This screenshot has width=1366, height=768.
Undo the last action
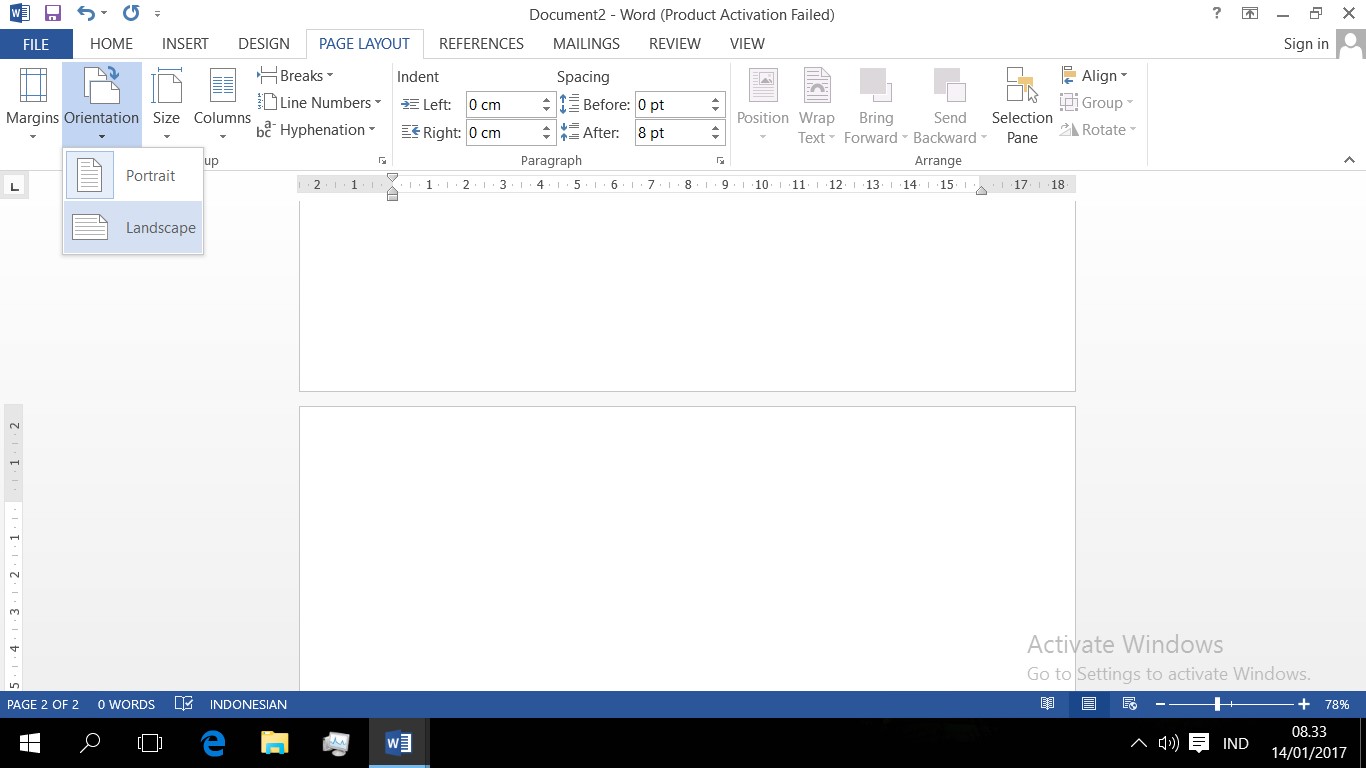(86, 14)
